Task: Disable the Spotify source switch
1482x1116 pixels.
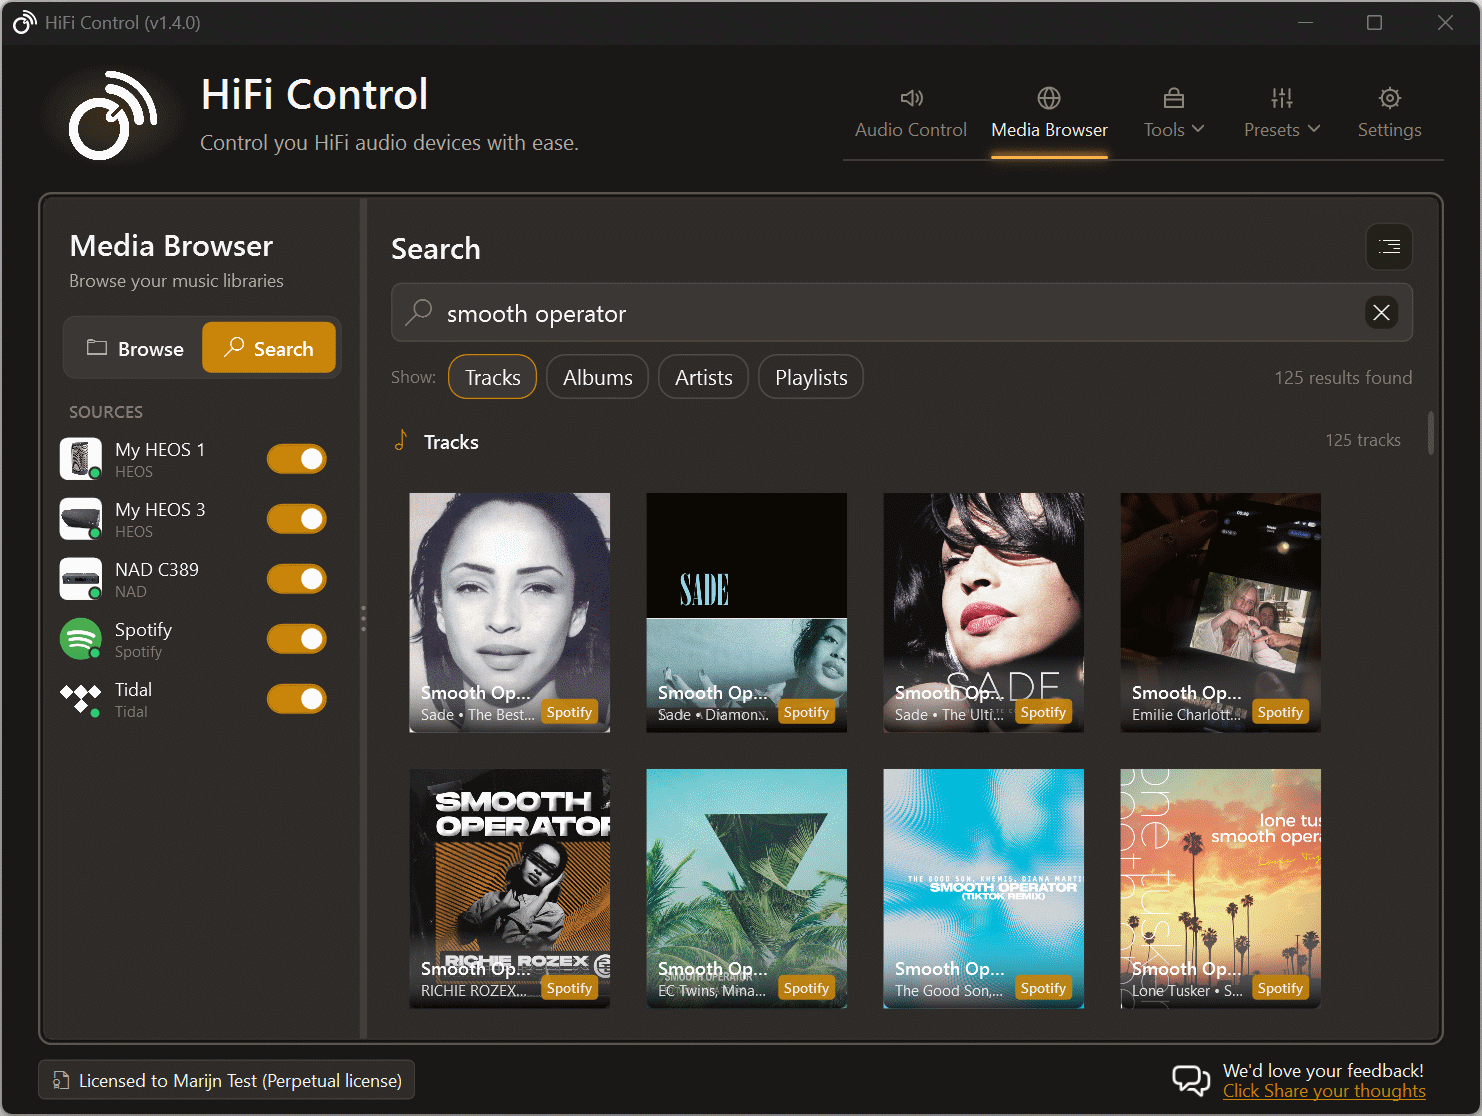Action: click(296, 638)
